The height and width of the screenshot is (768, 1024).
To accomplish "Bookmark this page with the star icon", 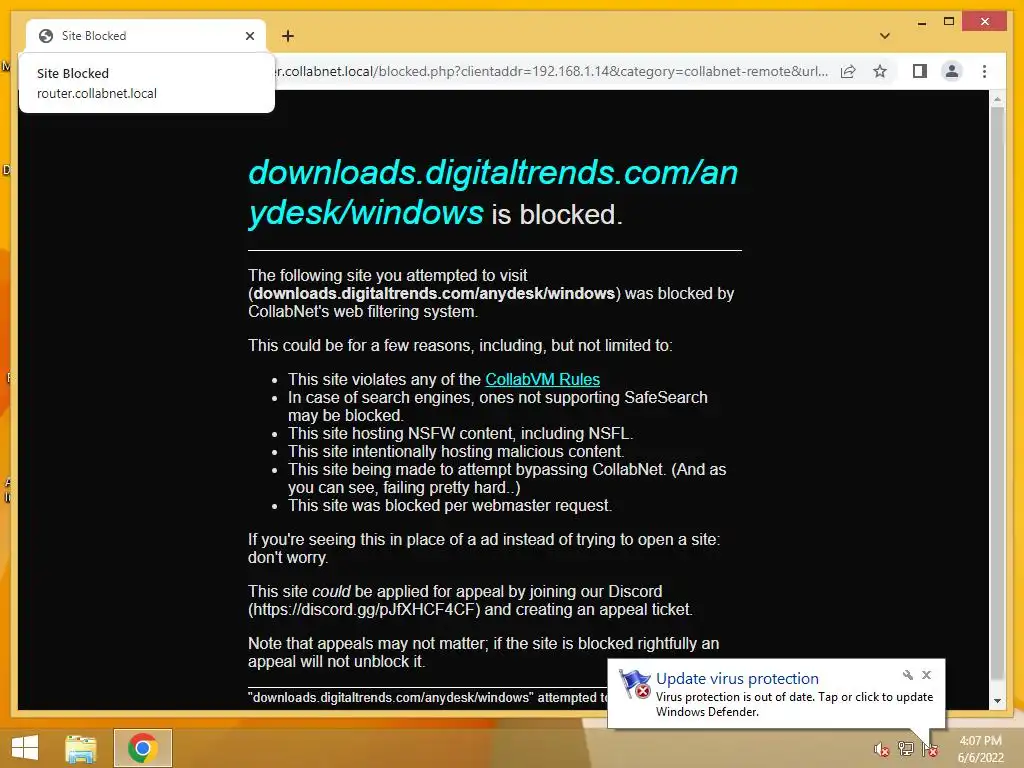I will 880,71.
